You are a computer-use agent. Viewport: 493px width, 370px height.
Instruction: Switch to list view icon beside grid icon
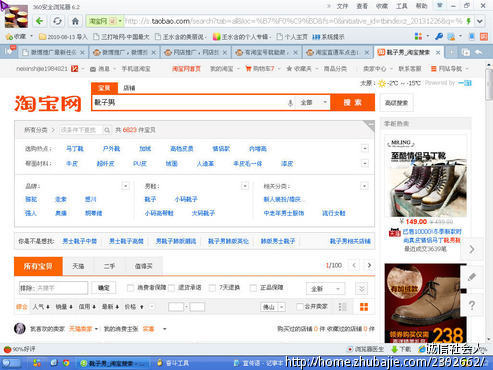click(x=342, y=307)
